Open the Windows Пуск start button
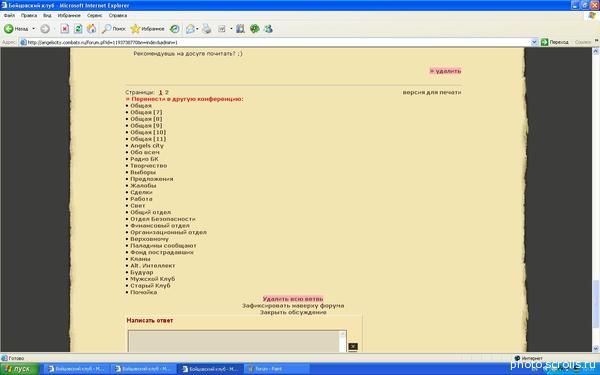The height and width of the screenshot is (375, 600). (x=19, y=369)
